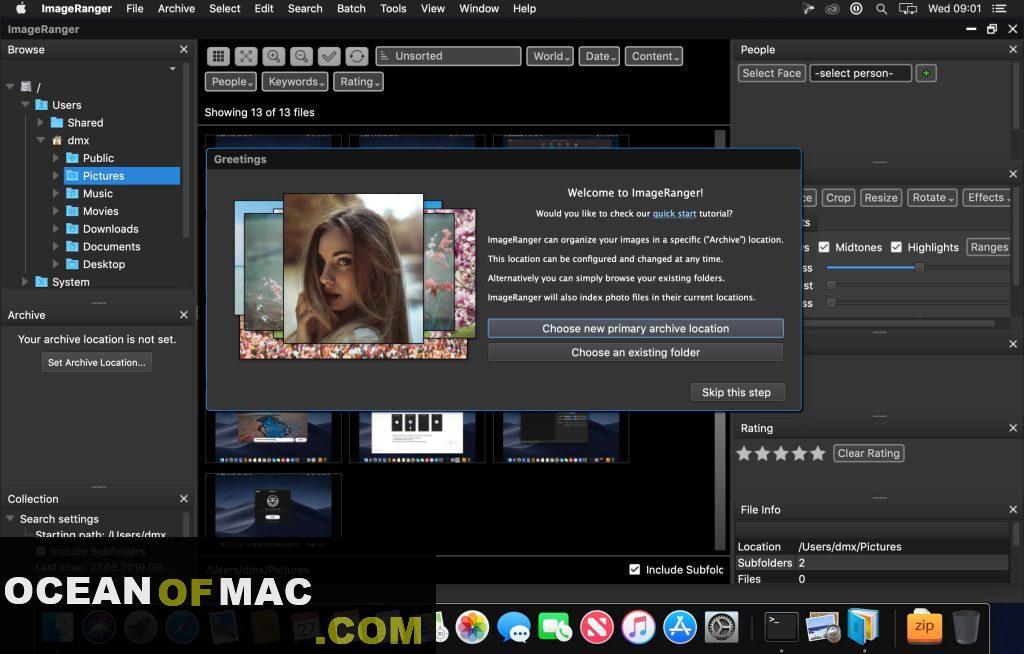Viewport: 1024px width, 654px height.
Task: Open the Batch menu
Action: coord(351,8)
